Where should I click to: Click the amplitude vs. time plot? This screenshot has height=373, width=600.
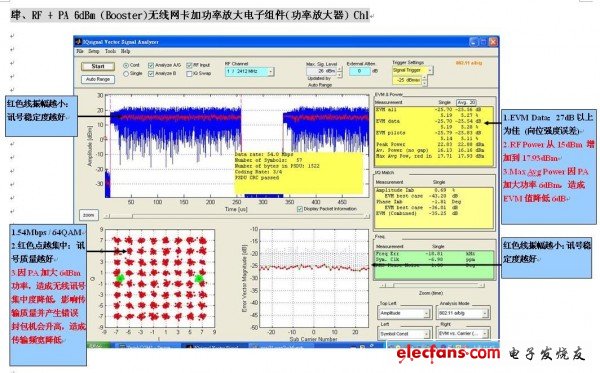pyautogui.click(x=237, y=146)
